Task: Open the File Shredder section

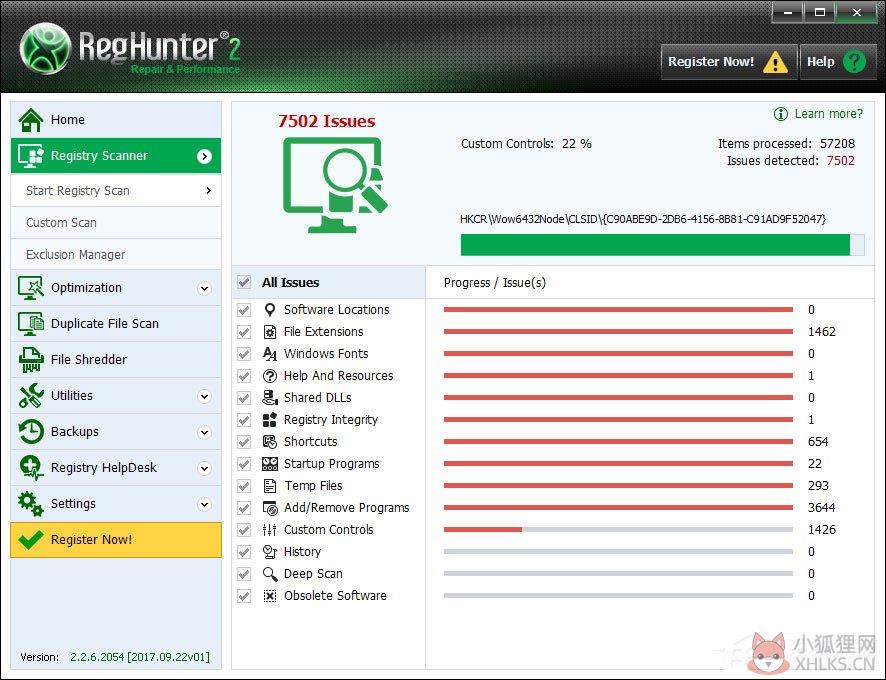Action: (x=116, y=360)
